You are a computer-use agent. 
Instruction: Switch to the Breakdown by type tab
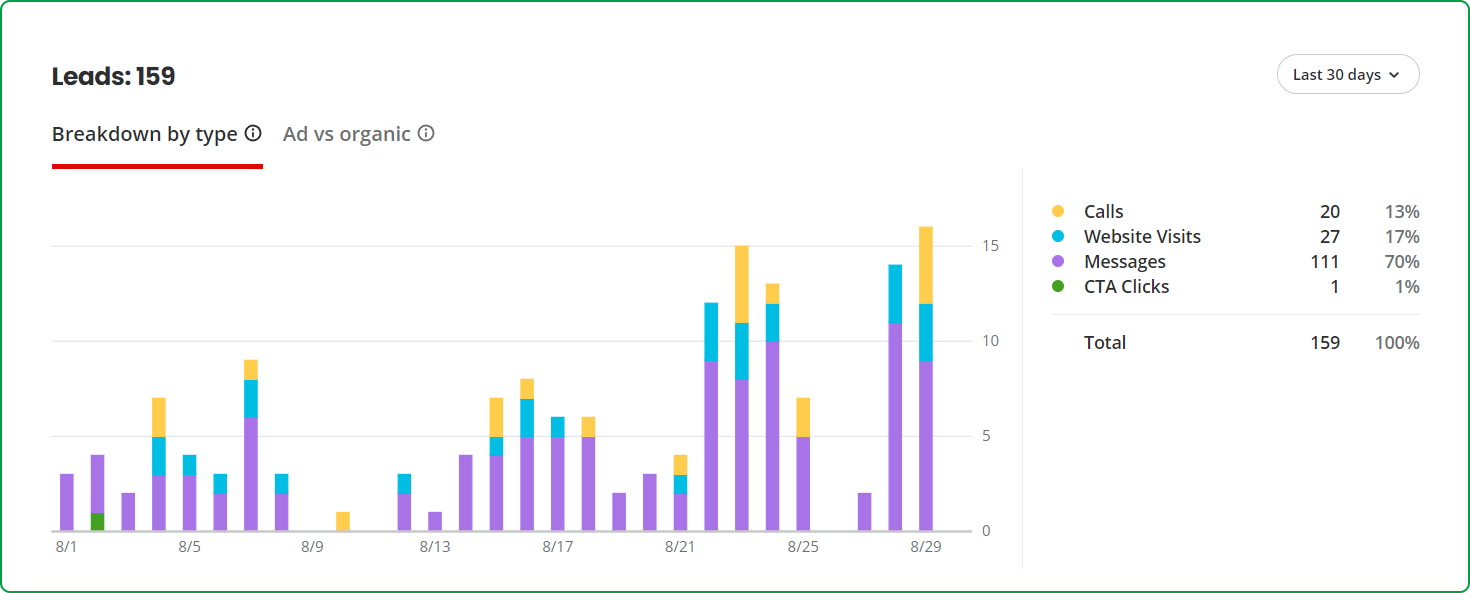[x=145, y=134]
